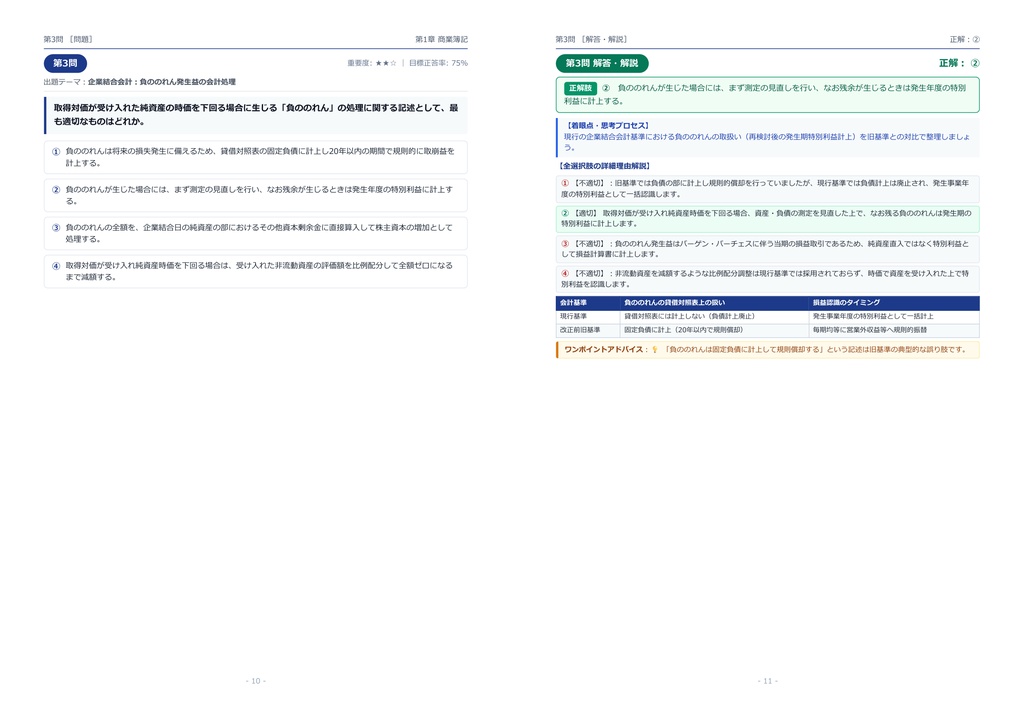Click the small 正解:② in the right page header
1024x724 pixels.
965,40
